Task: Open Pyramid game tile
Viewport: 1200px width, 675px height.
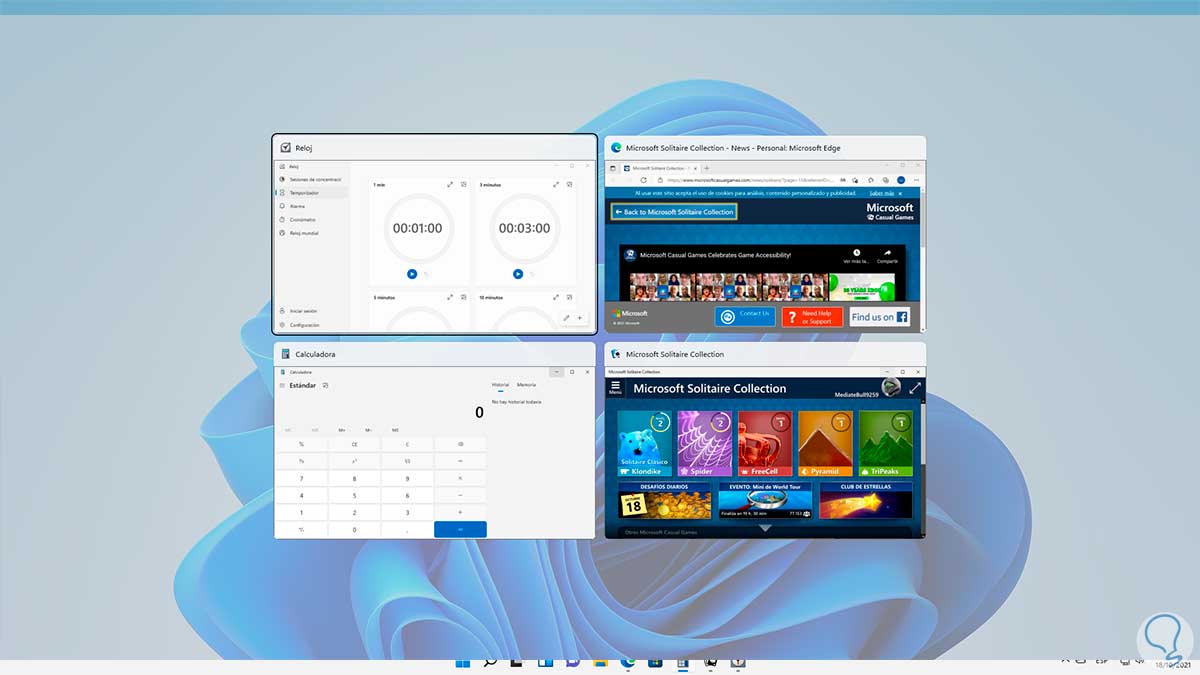Action: click(825, 443)
